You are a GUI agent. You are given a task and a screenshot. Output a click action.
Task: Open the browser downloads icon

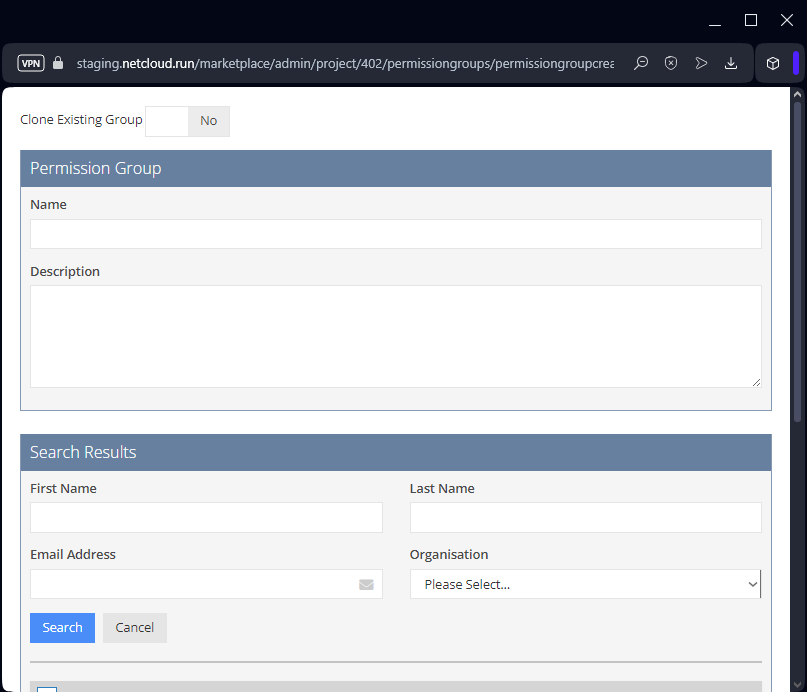click(x=731, y=63)
